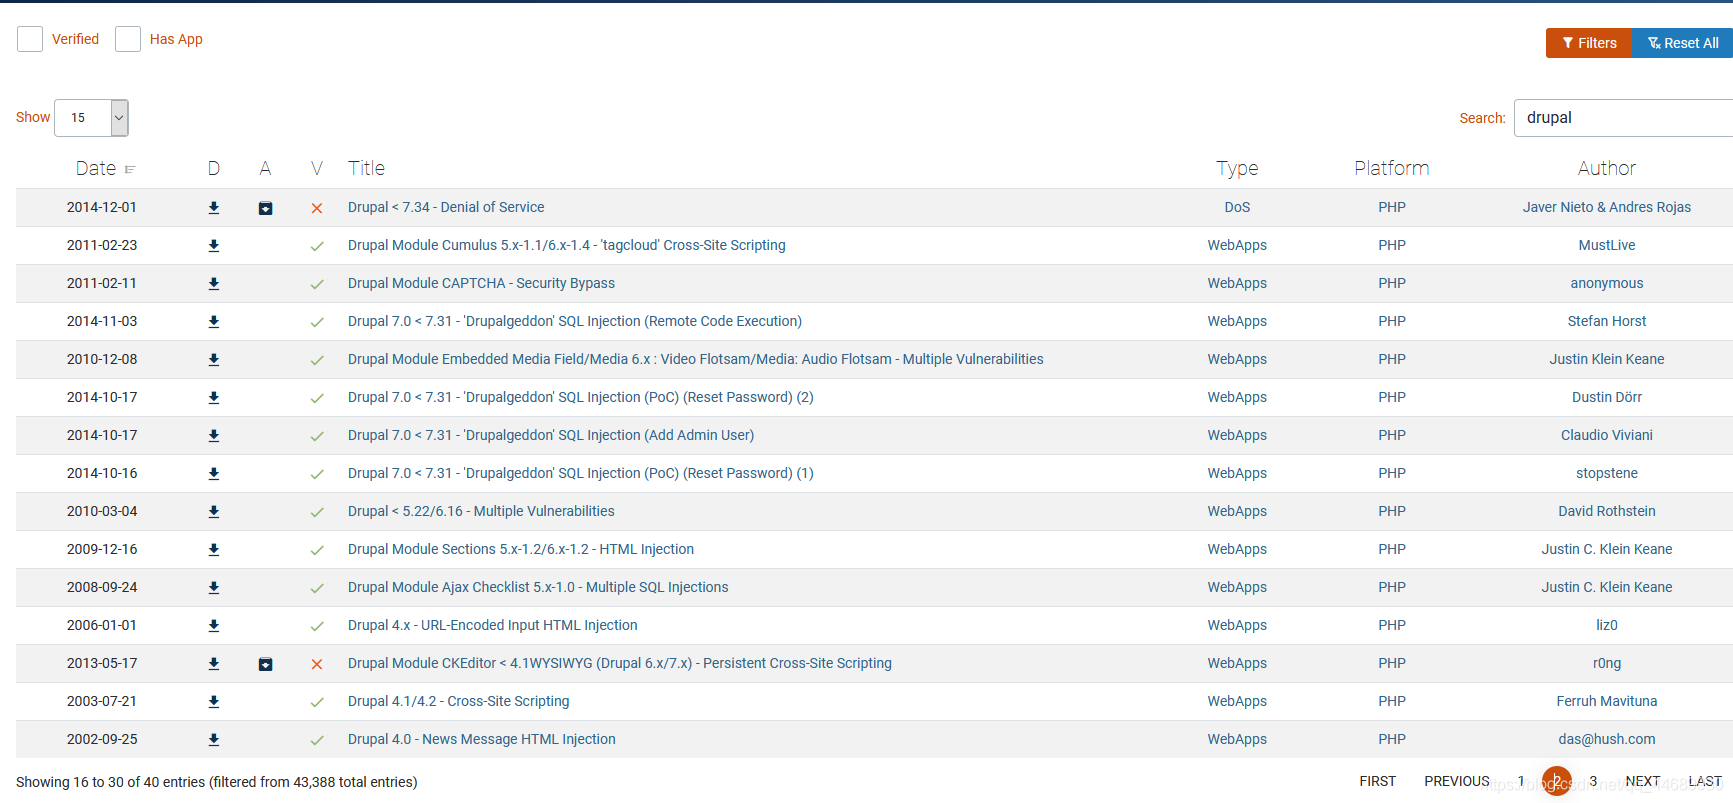Click the Reset All button
Screen dimensions: 1733x803
pos(1683,43)
